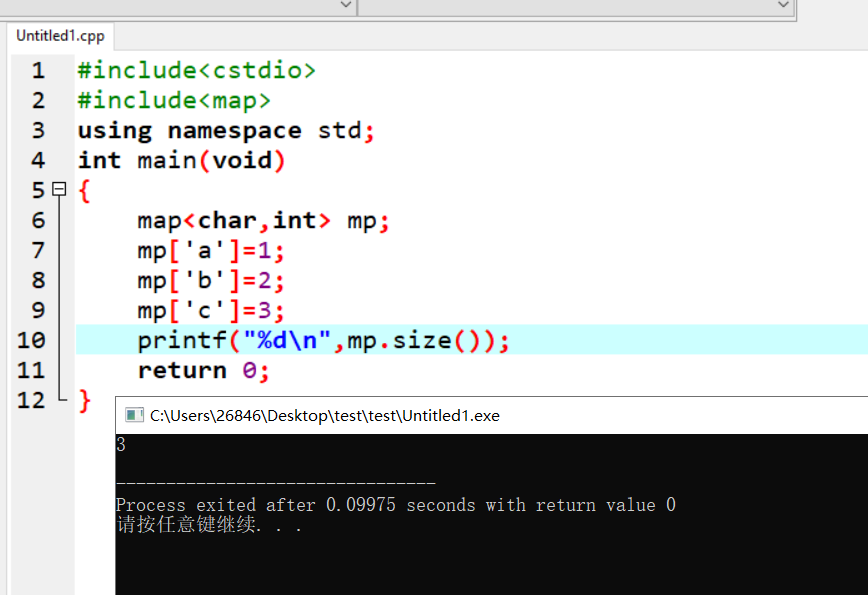
Task: Click line number 3 in gutter
Action: 38,130
